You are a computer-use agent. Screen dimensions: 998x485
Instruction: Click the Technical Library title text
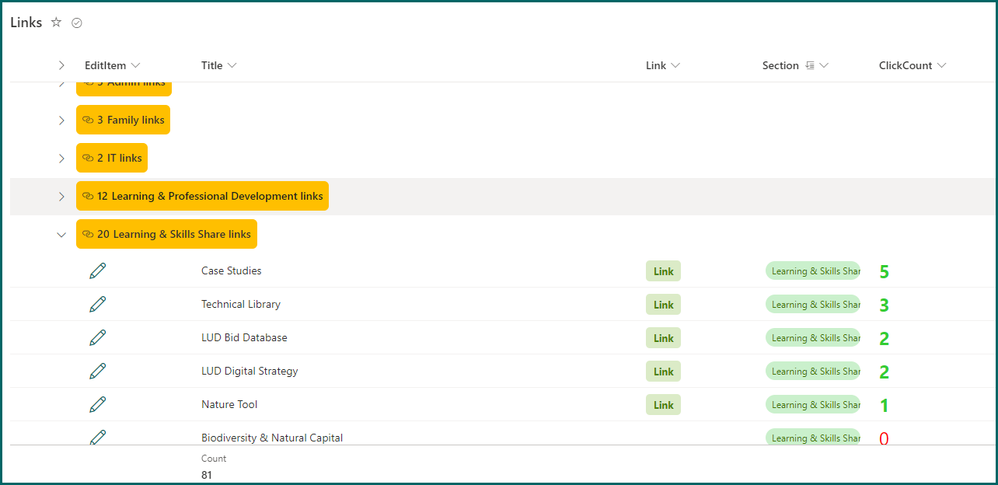pyautogui.click(x=241, y=304)
